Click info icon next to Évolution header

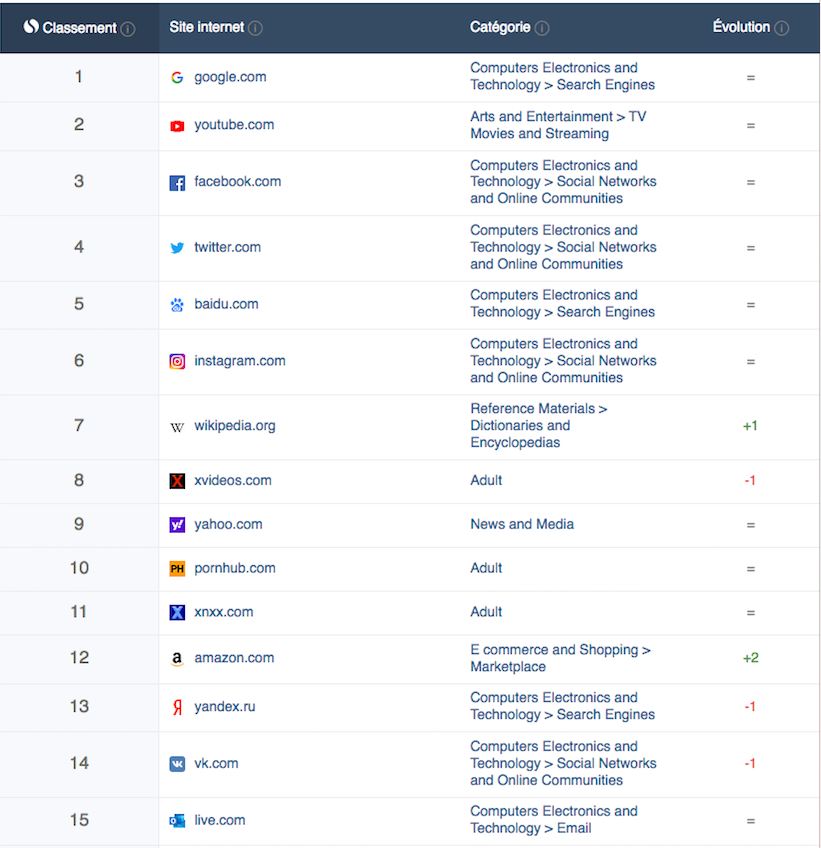pyautogui.click(x=781, y=28)
